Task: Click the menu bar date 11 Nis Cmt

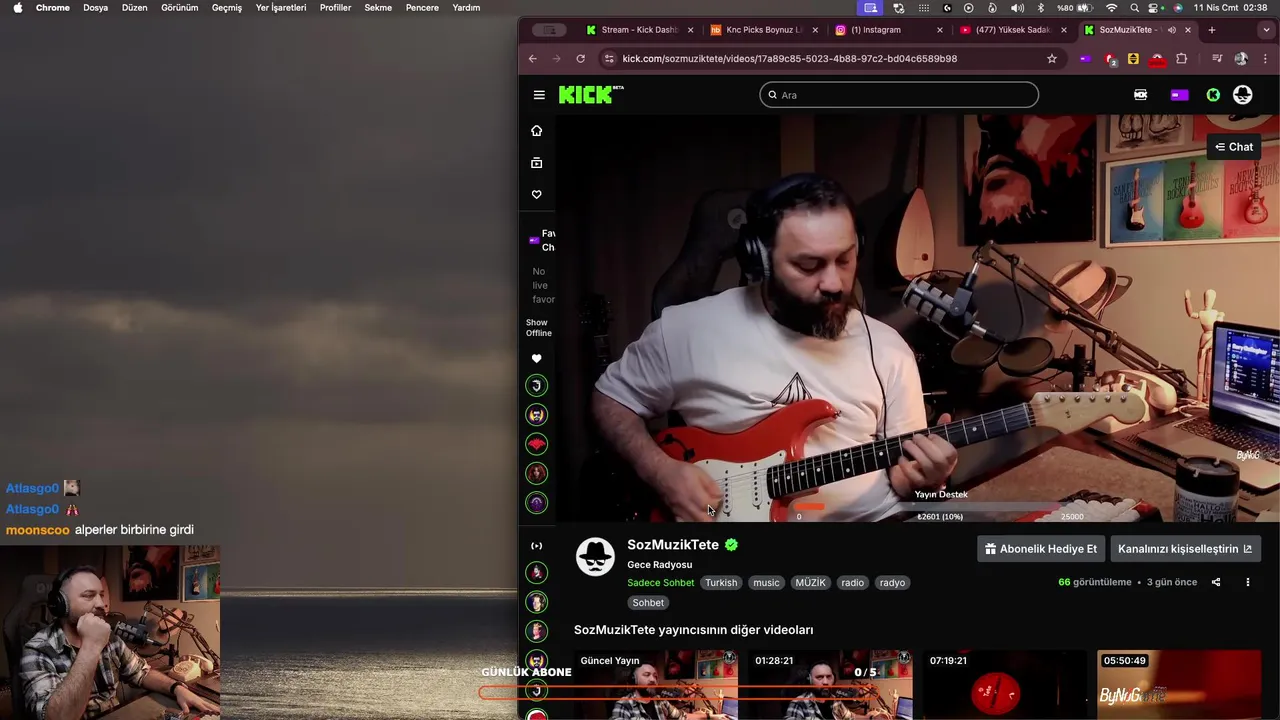Action: click(1216, 8)
